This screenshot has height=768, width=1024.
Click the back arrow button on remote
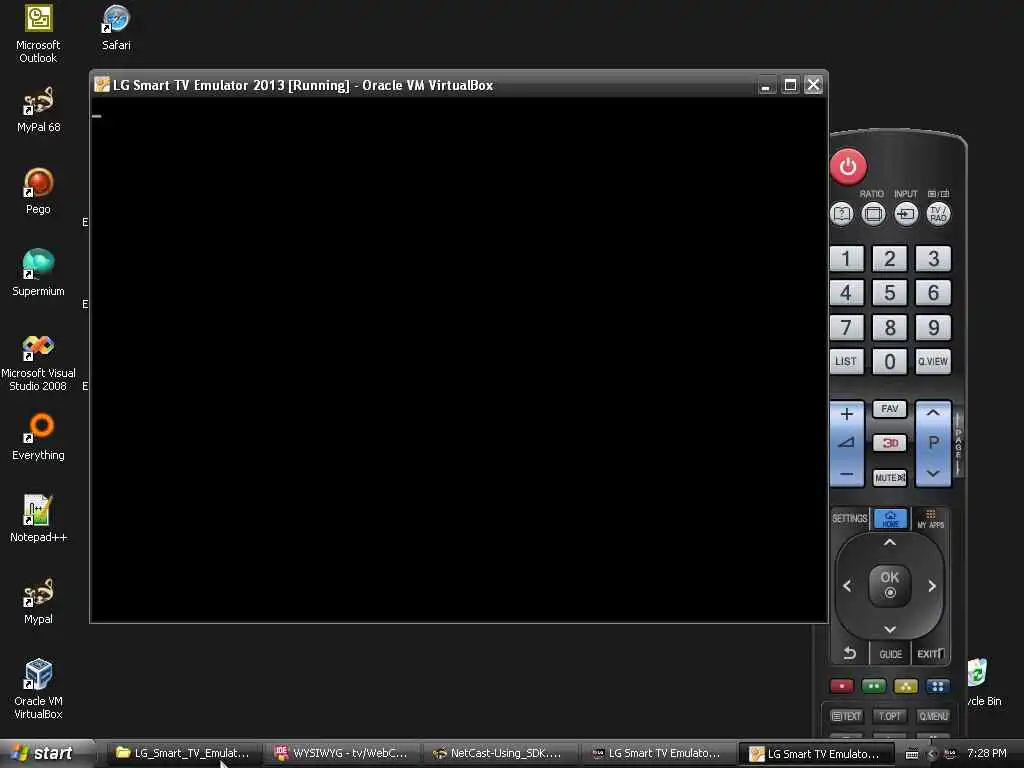click(x=849, y=653)
